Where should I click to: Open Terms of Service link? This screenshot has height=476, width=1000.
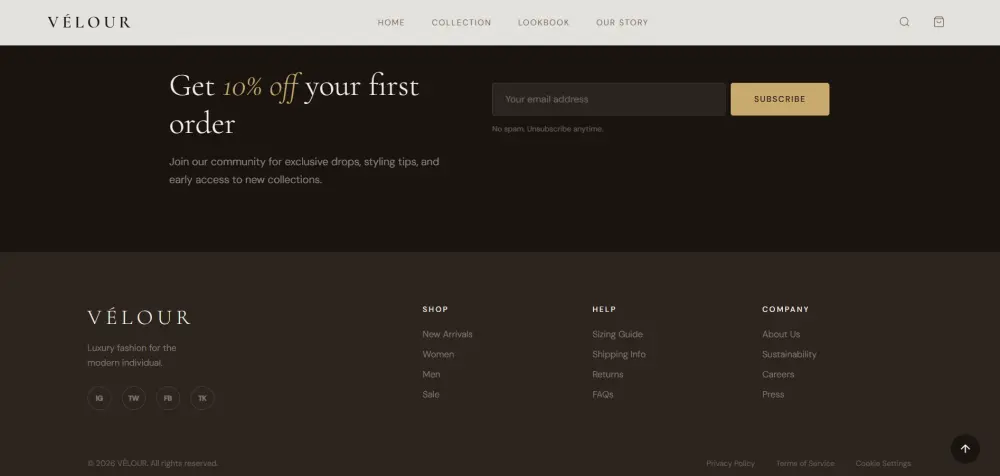coord(805,463)
